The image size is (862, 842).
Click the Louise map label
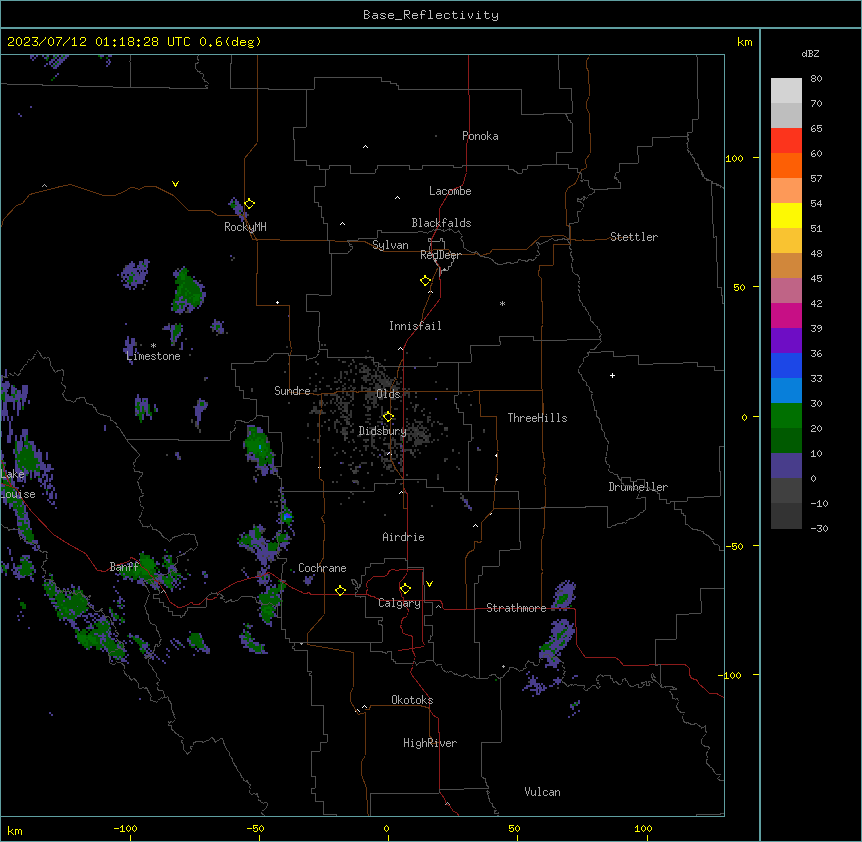(18, 494)
